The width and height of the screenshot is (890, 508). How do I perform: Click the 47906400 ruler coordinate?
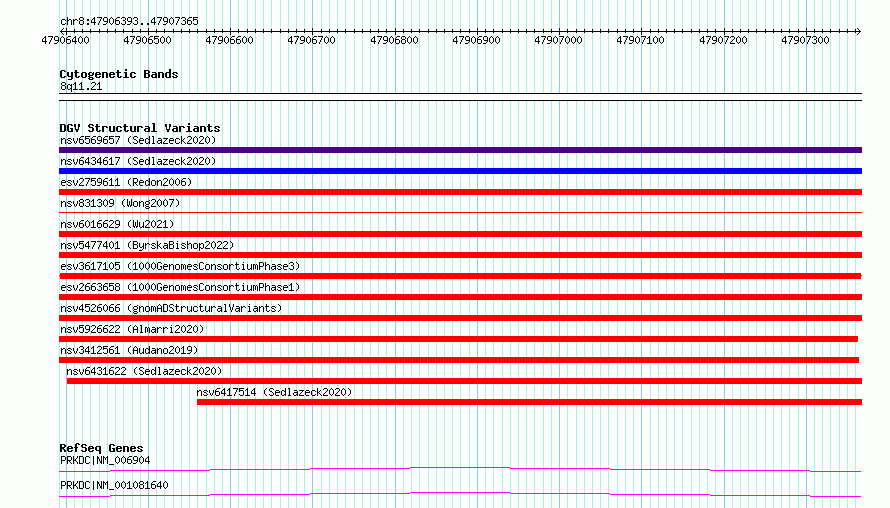pos(65,40)
